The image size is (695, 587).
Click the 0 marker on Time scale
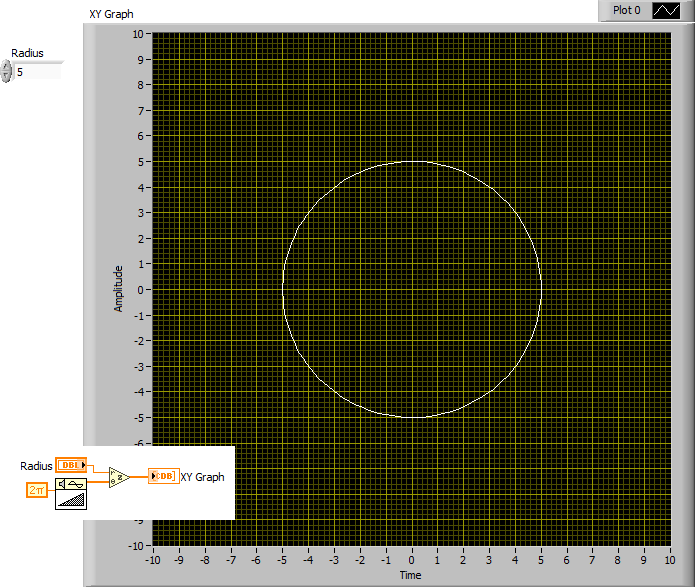coord(411,560)
